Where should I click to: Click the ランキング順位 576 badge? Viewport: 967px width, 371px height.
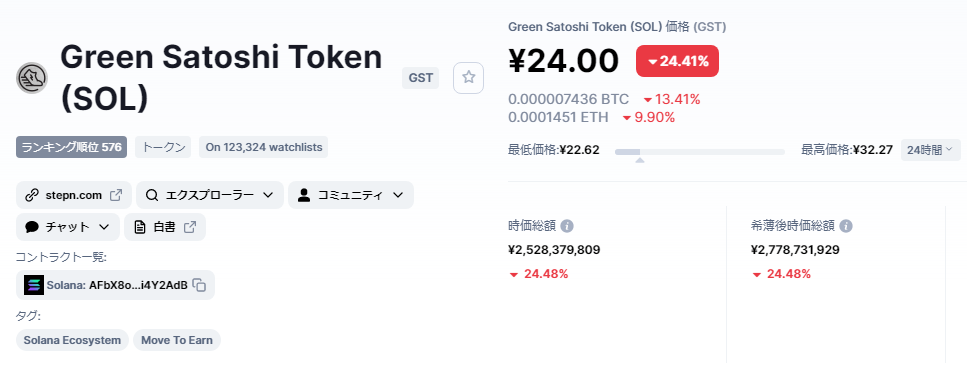(x=72, y=147)
